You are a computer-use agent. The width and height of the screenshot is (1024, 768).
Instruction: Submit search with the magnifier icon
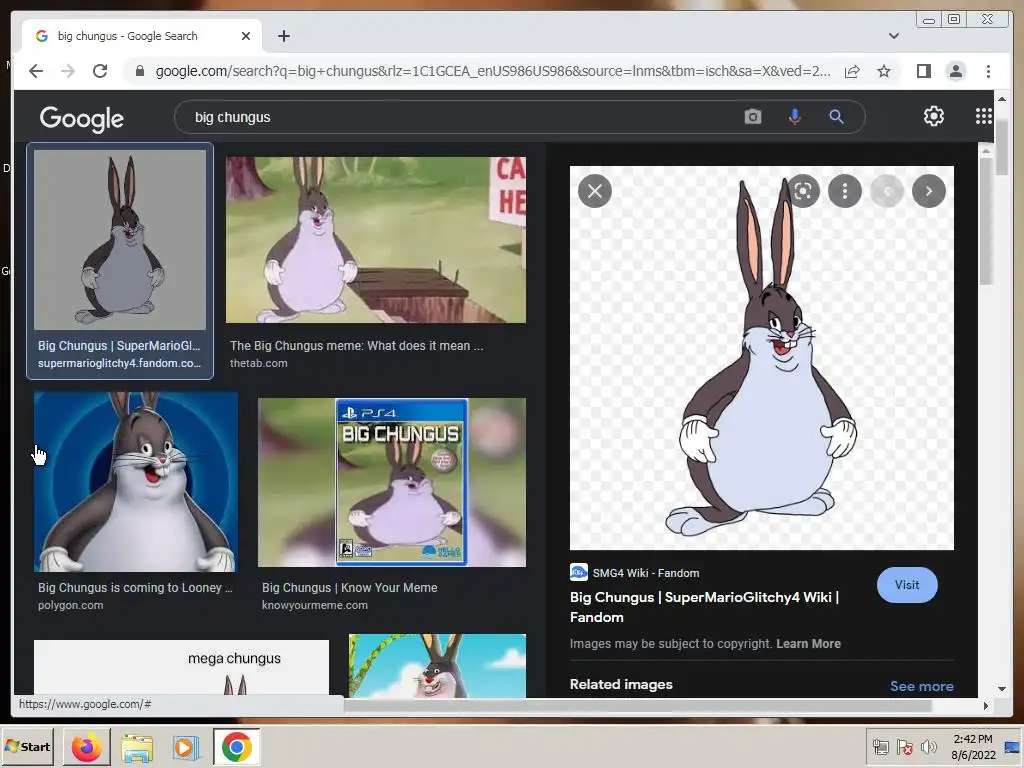click(836, 117)
